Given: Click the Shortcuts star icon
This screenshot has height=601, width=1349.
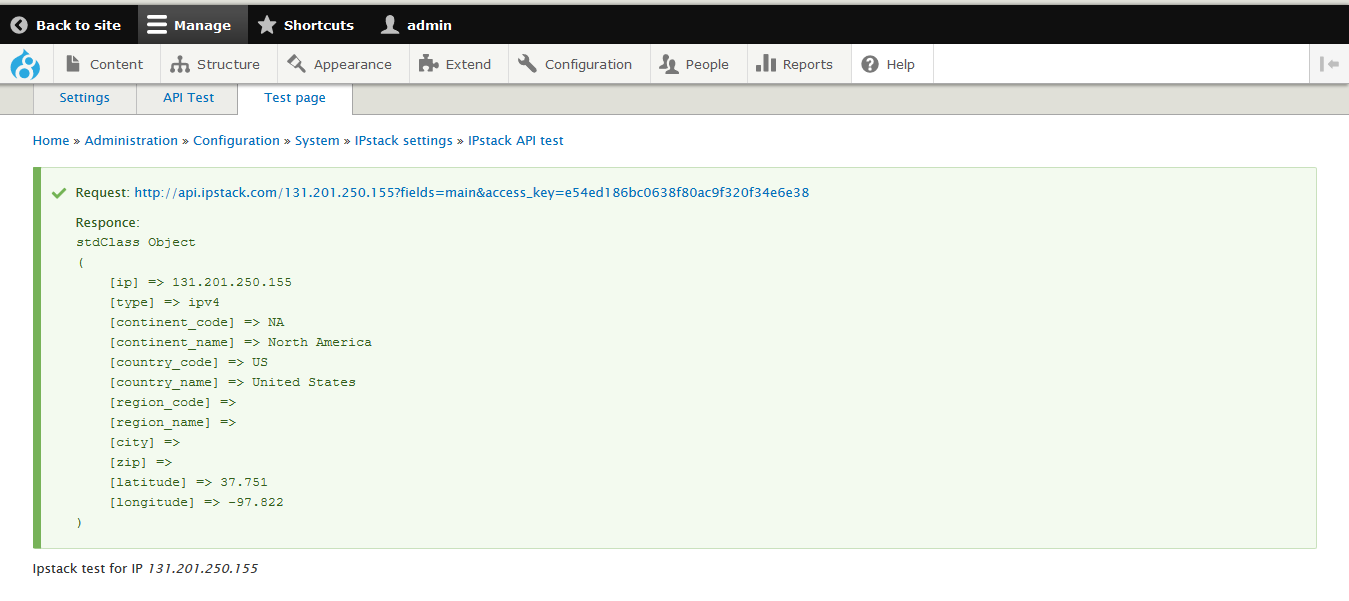Looking at the screenshot, I should coord(267,25).
